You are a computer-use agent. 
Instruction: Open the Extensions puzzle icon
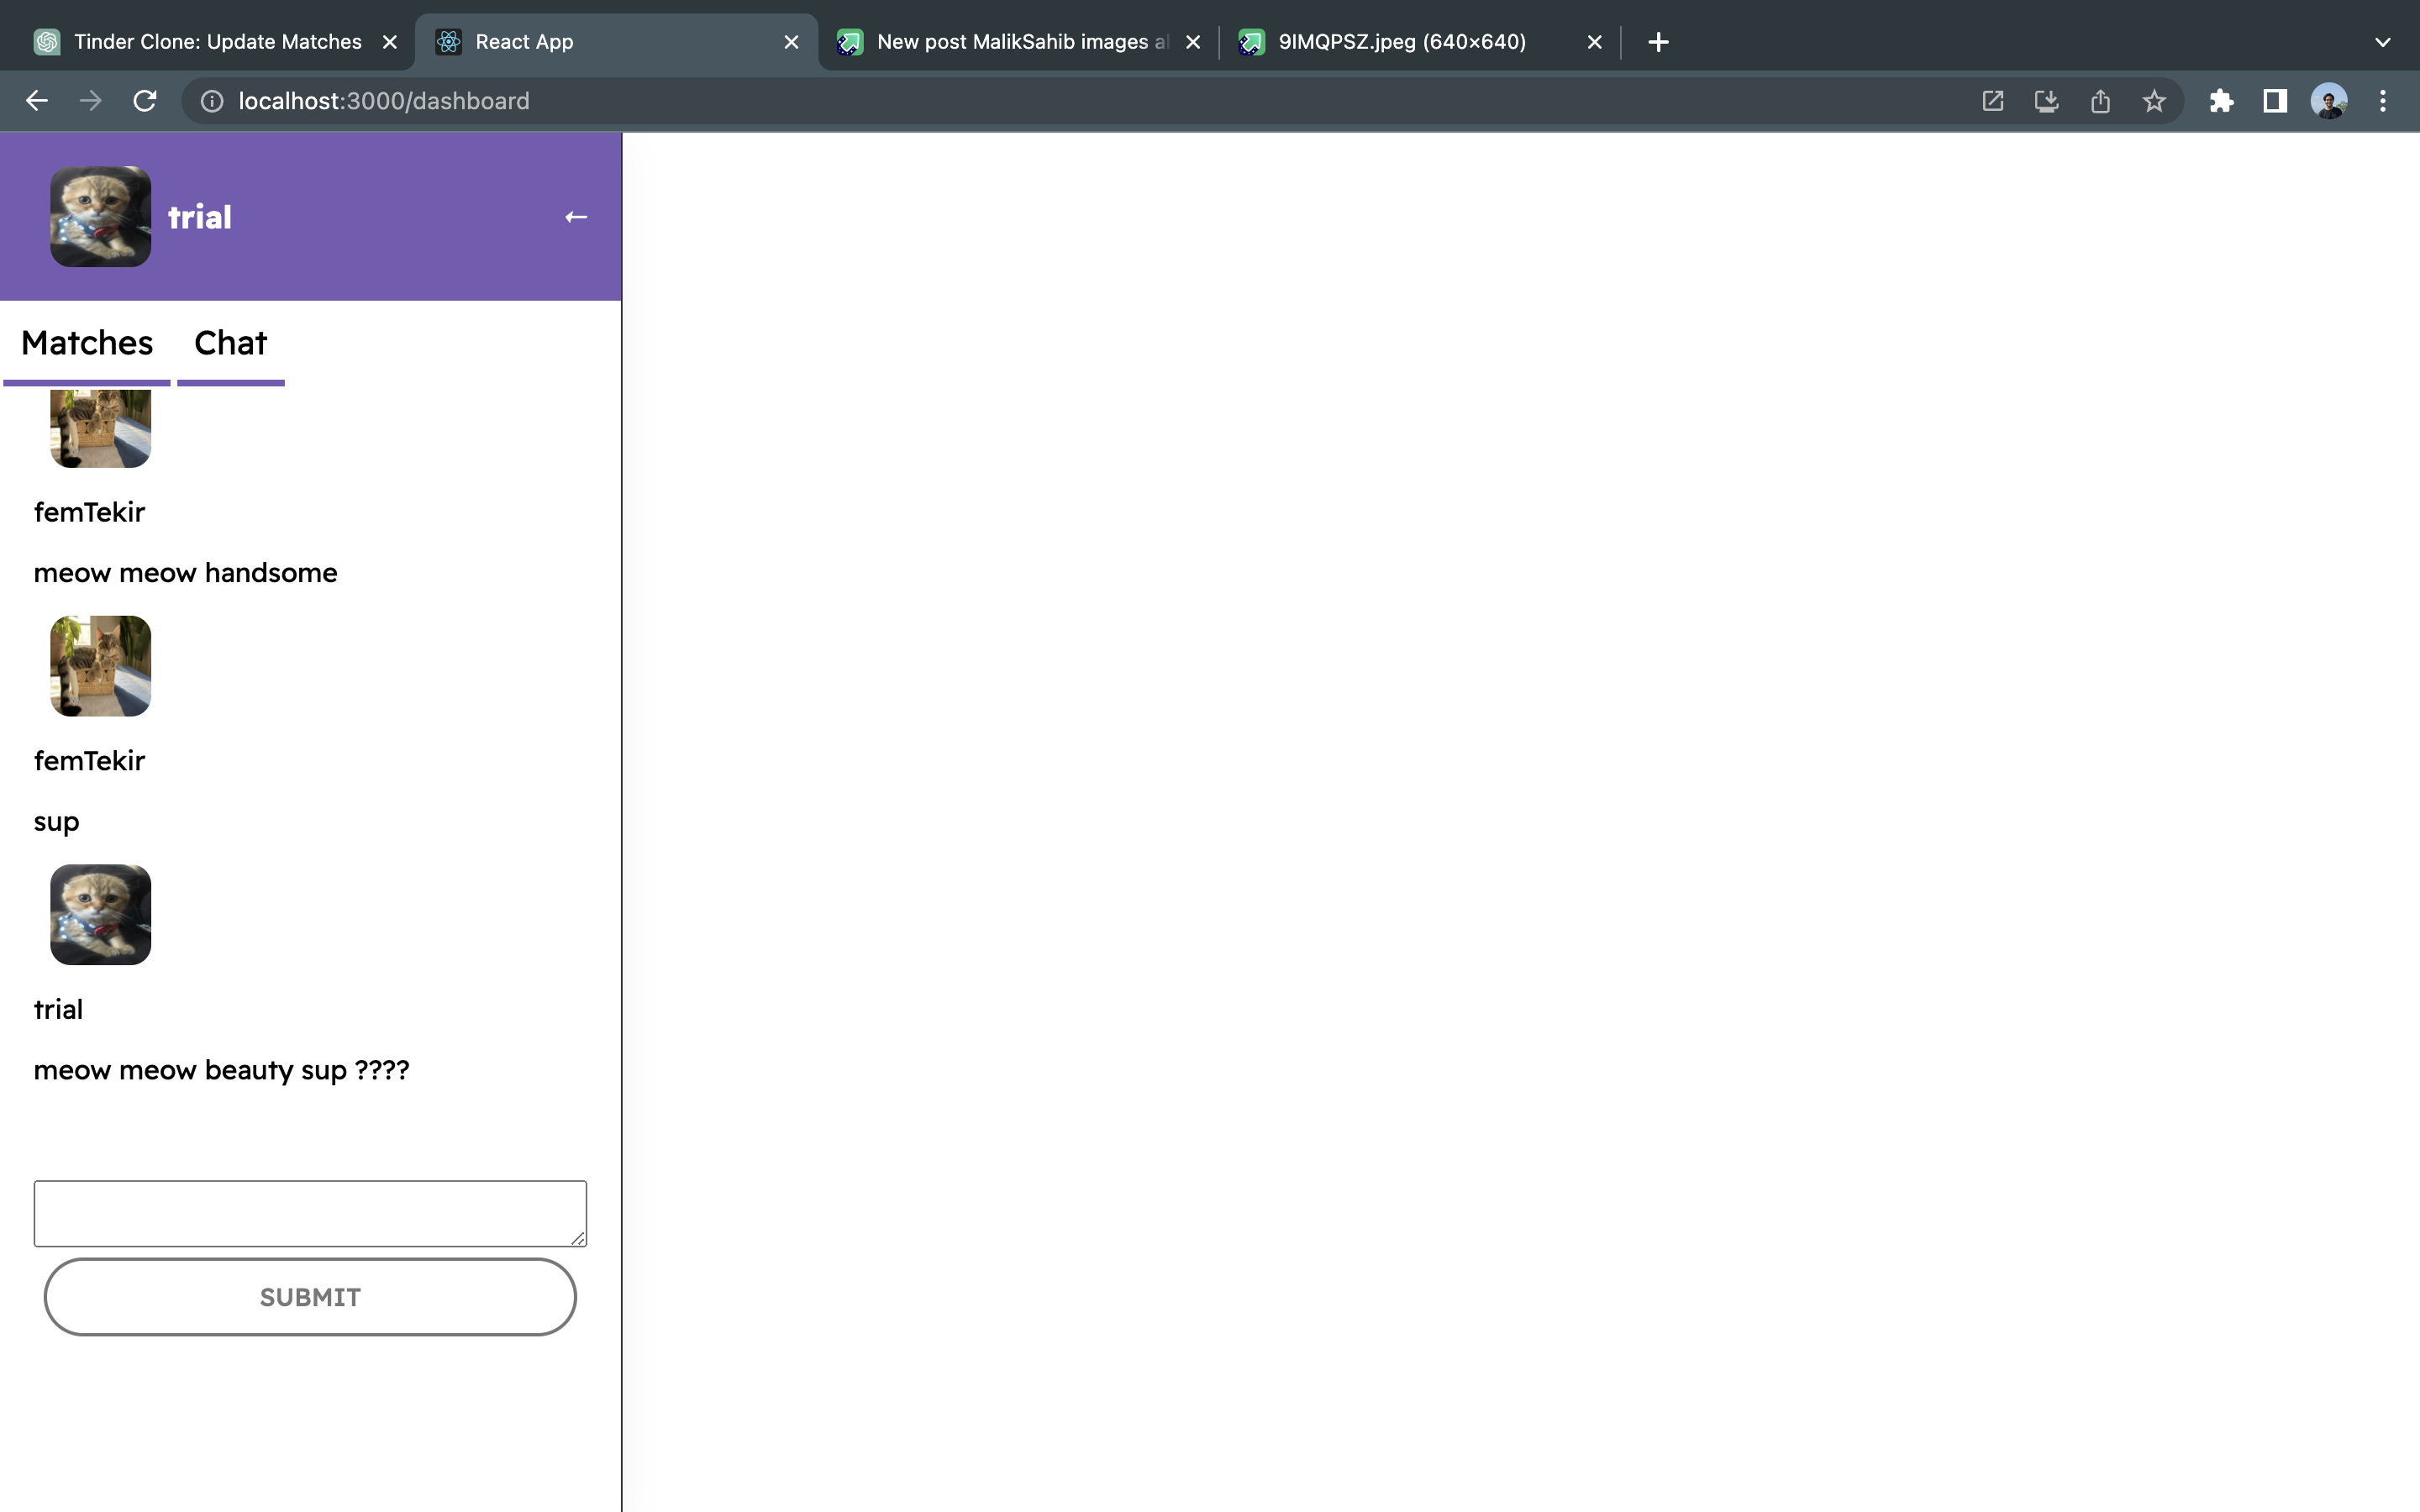2221,101
